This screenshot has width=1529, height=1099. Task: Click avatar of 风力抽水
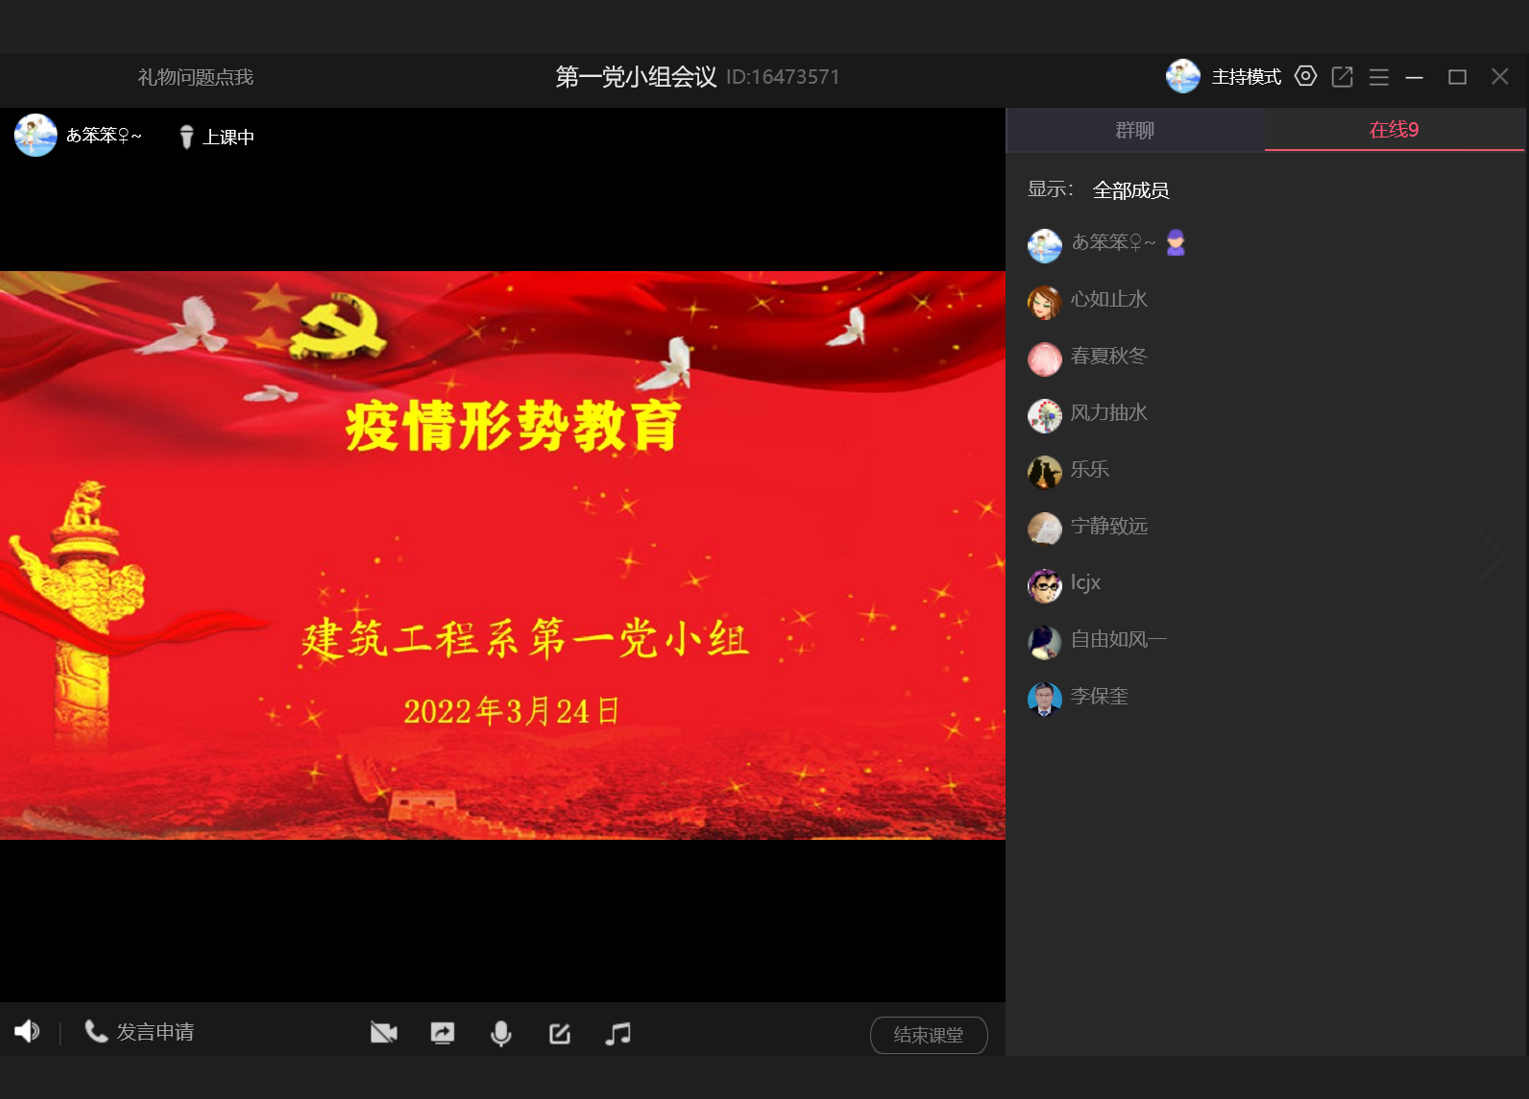[1045, 415]
